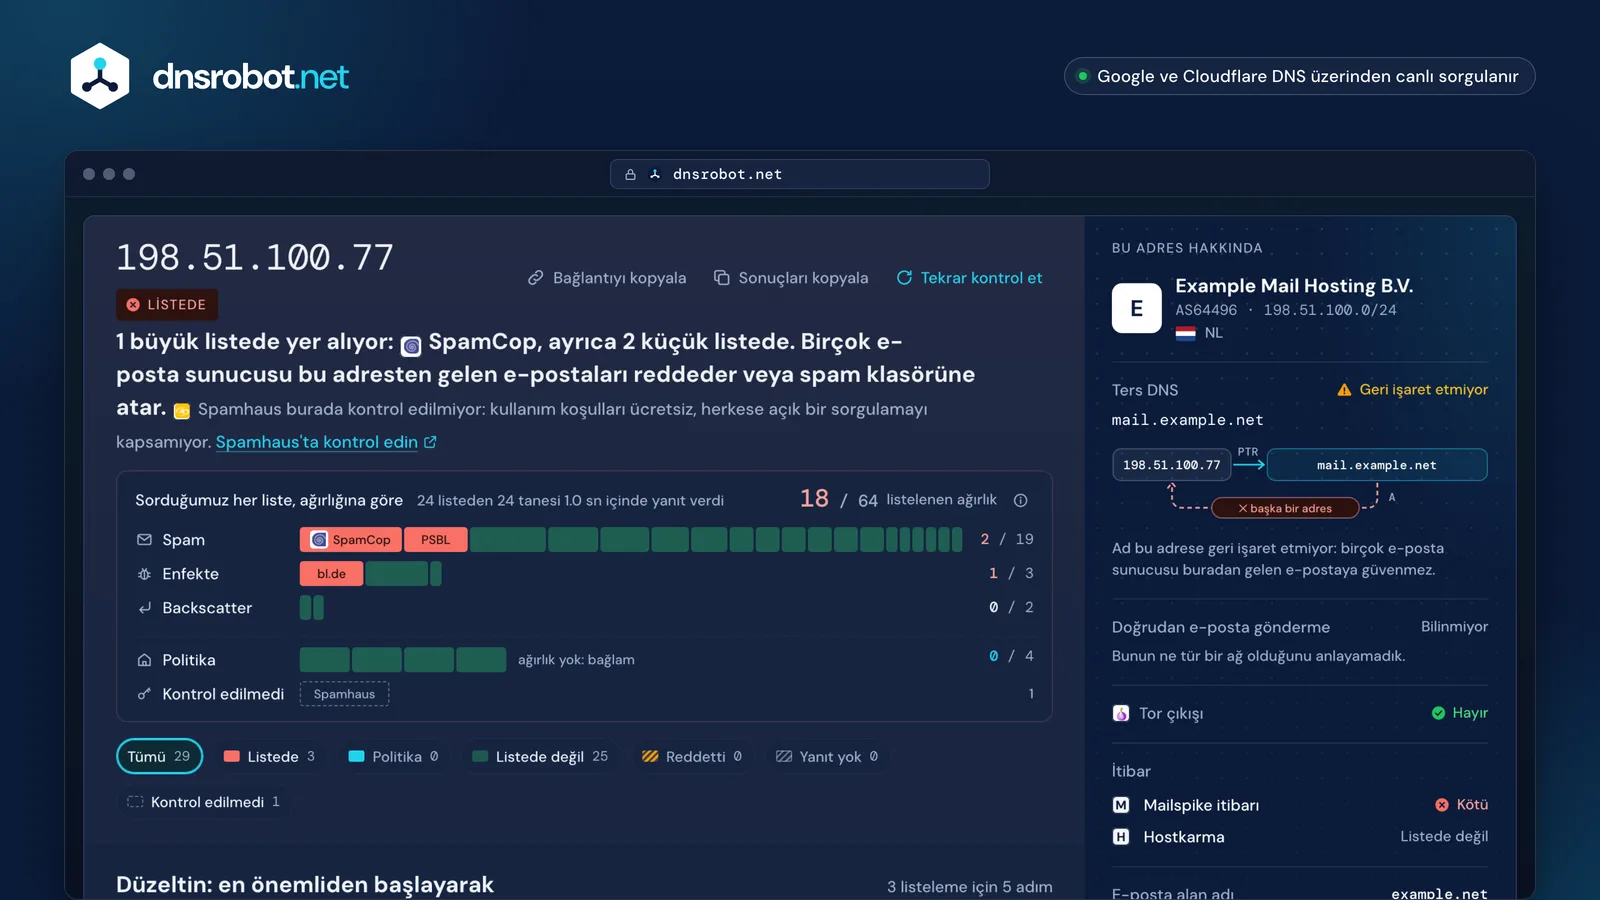The width and height of the screenshot is (1600, 900).
Task: Click the Mailspike itibarı M icon
Action: click(1121, 805)
